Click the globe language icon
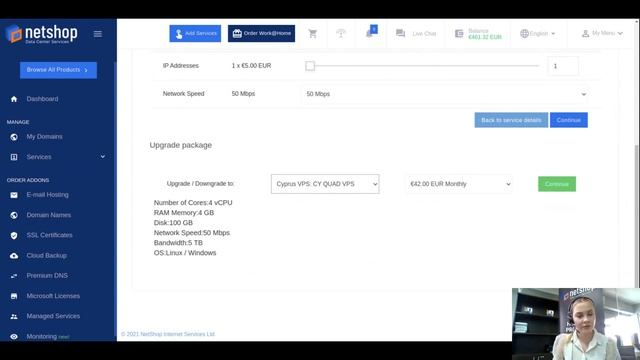Image resolution: width=640 pixels, height=360 pixels. click(524, 33)
